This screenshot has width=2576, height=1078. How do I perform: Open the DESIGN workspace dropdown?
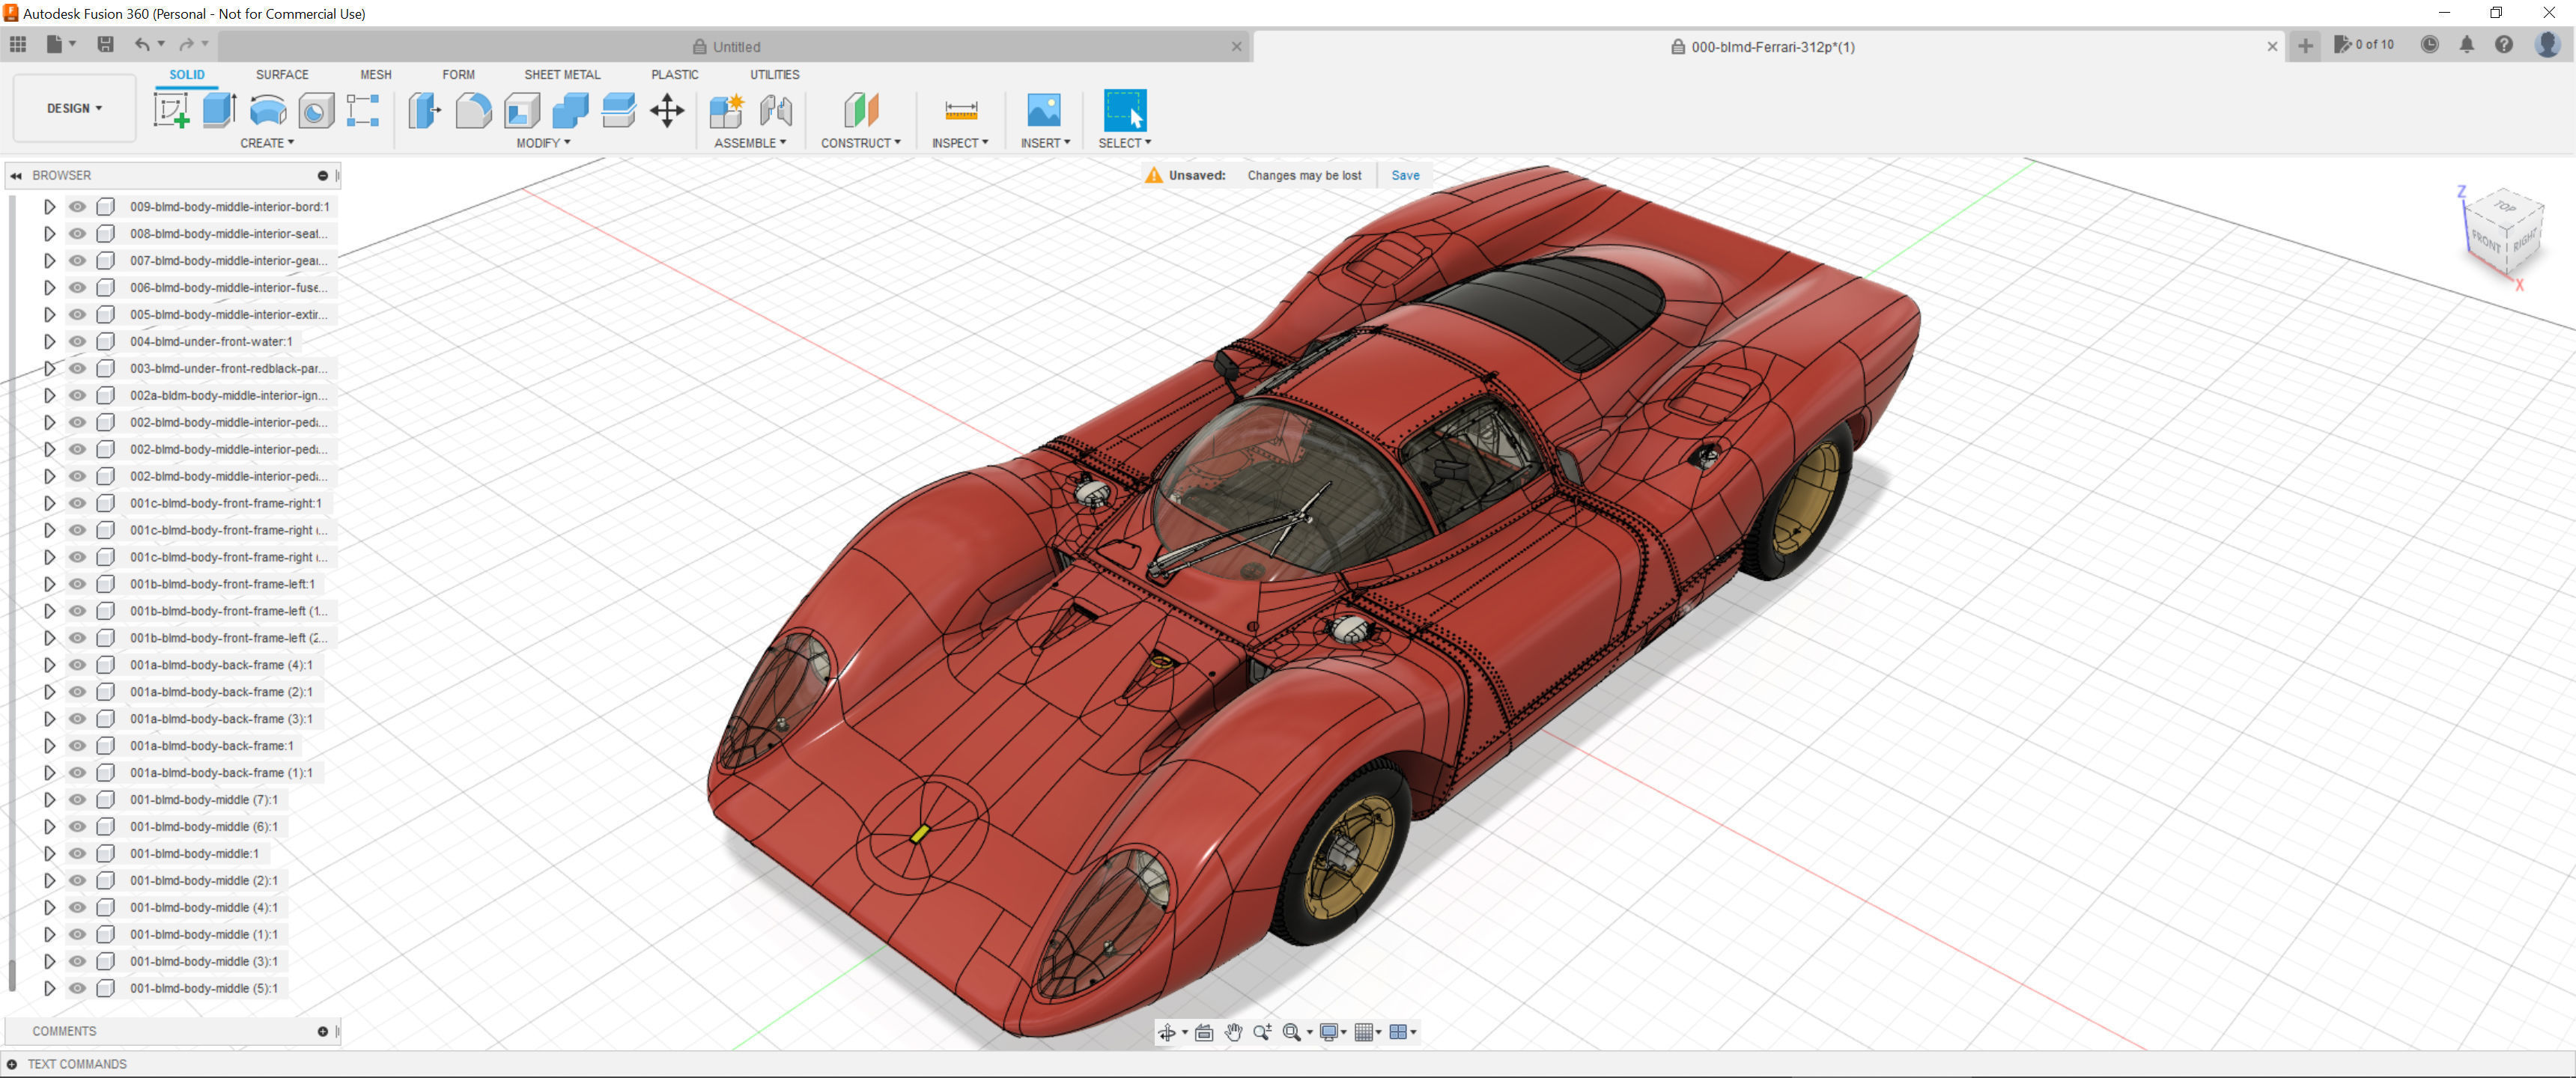click(x=74, y=108)
